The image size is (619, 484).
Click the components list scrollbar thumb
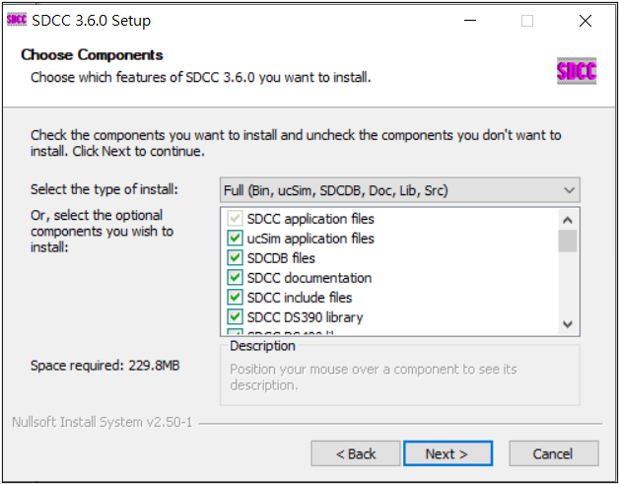pos(568,240)
